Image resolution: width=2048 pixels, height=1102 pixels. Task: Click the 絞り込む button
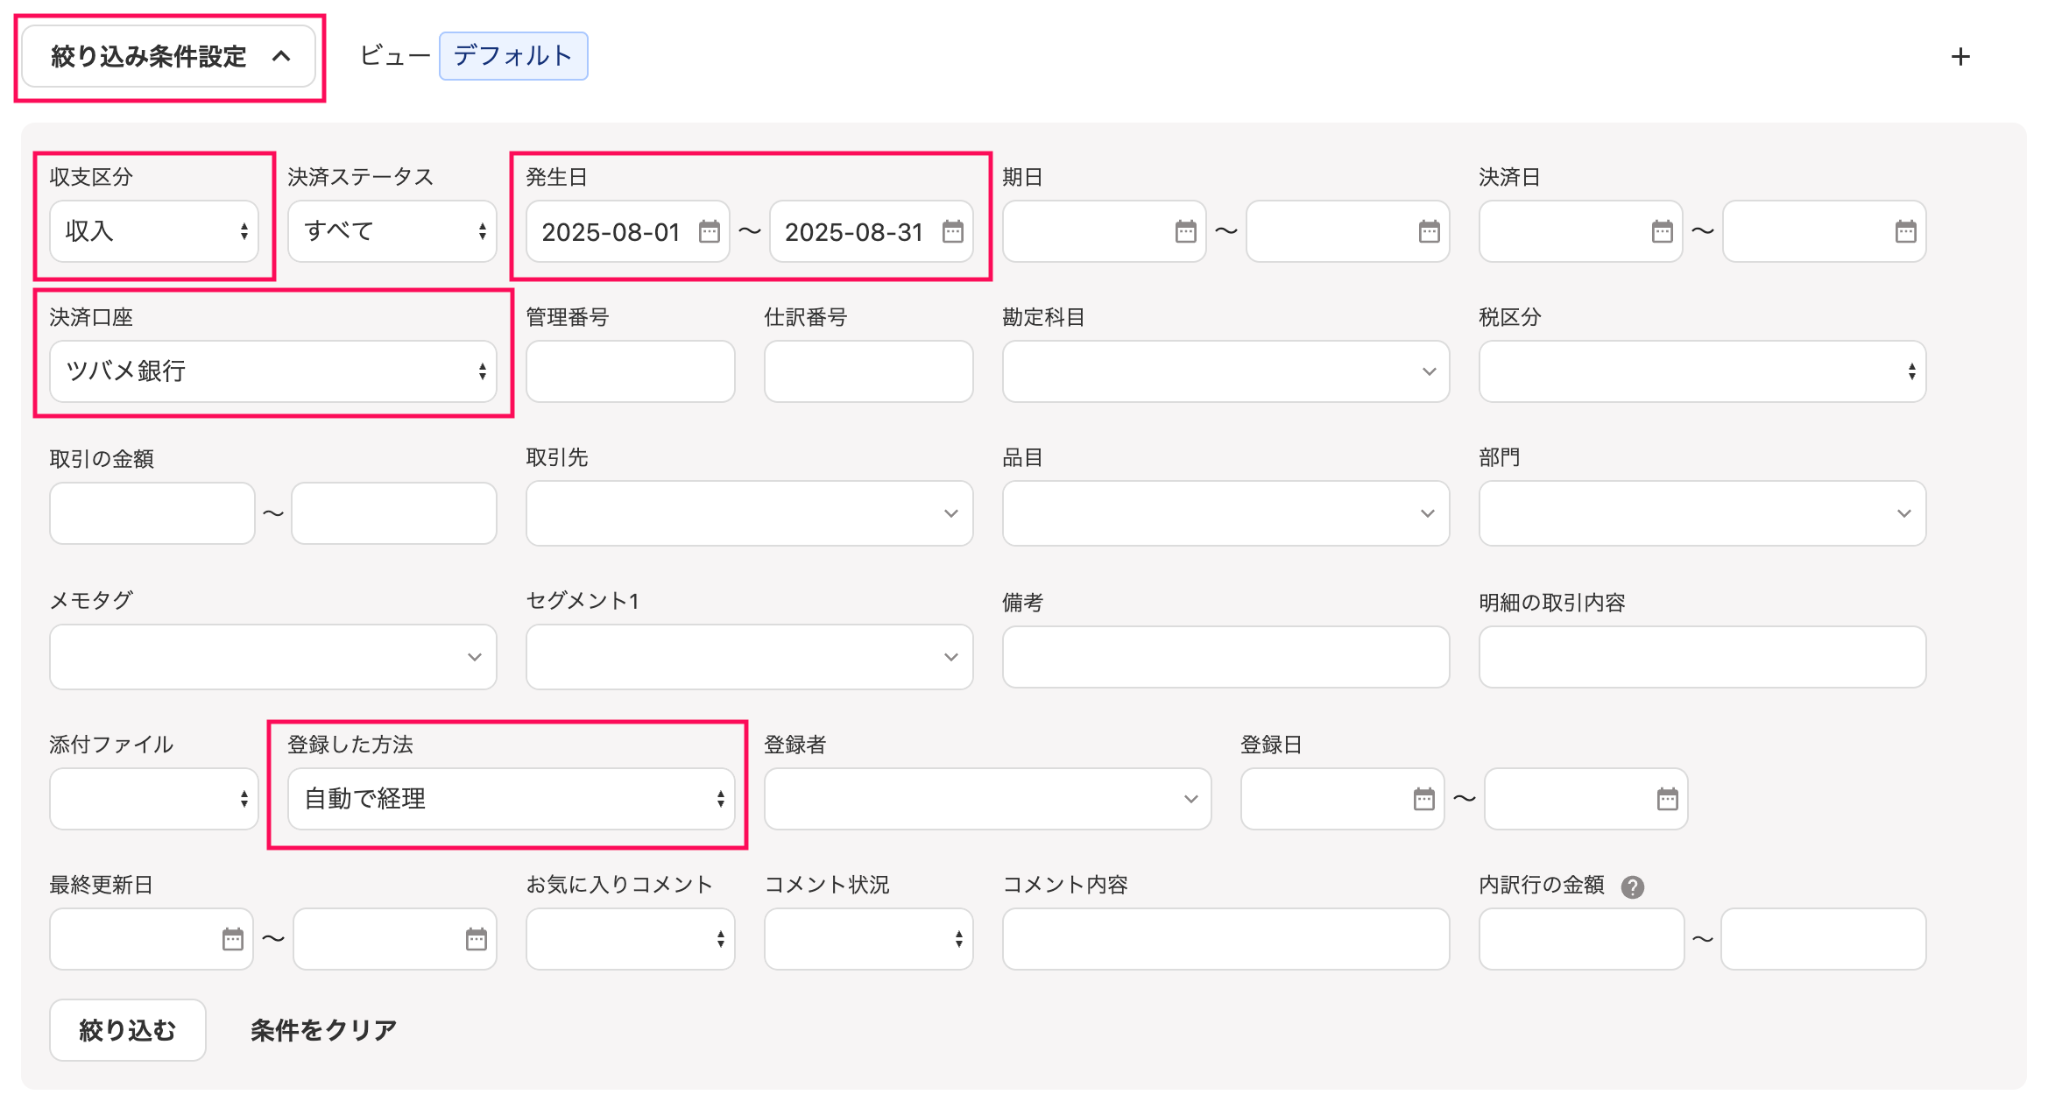pos(128,1030)
